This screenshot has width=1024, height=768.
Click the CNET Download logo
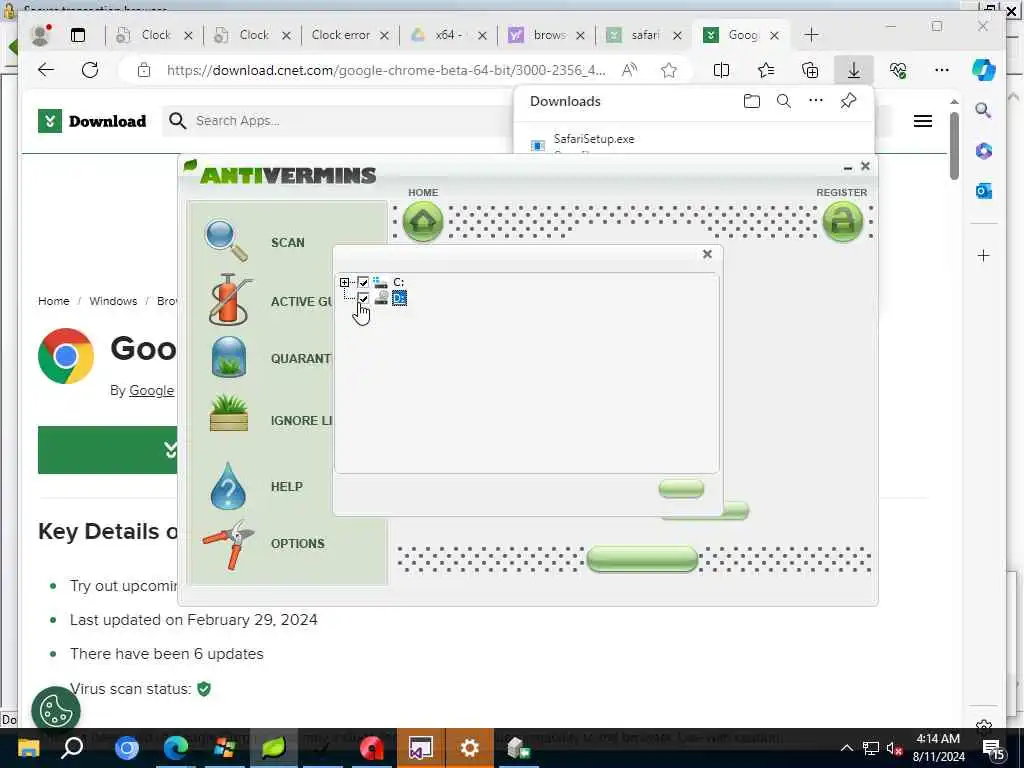[x=92, y=121]
